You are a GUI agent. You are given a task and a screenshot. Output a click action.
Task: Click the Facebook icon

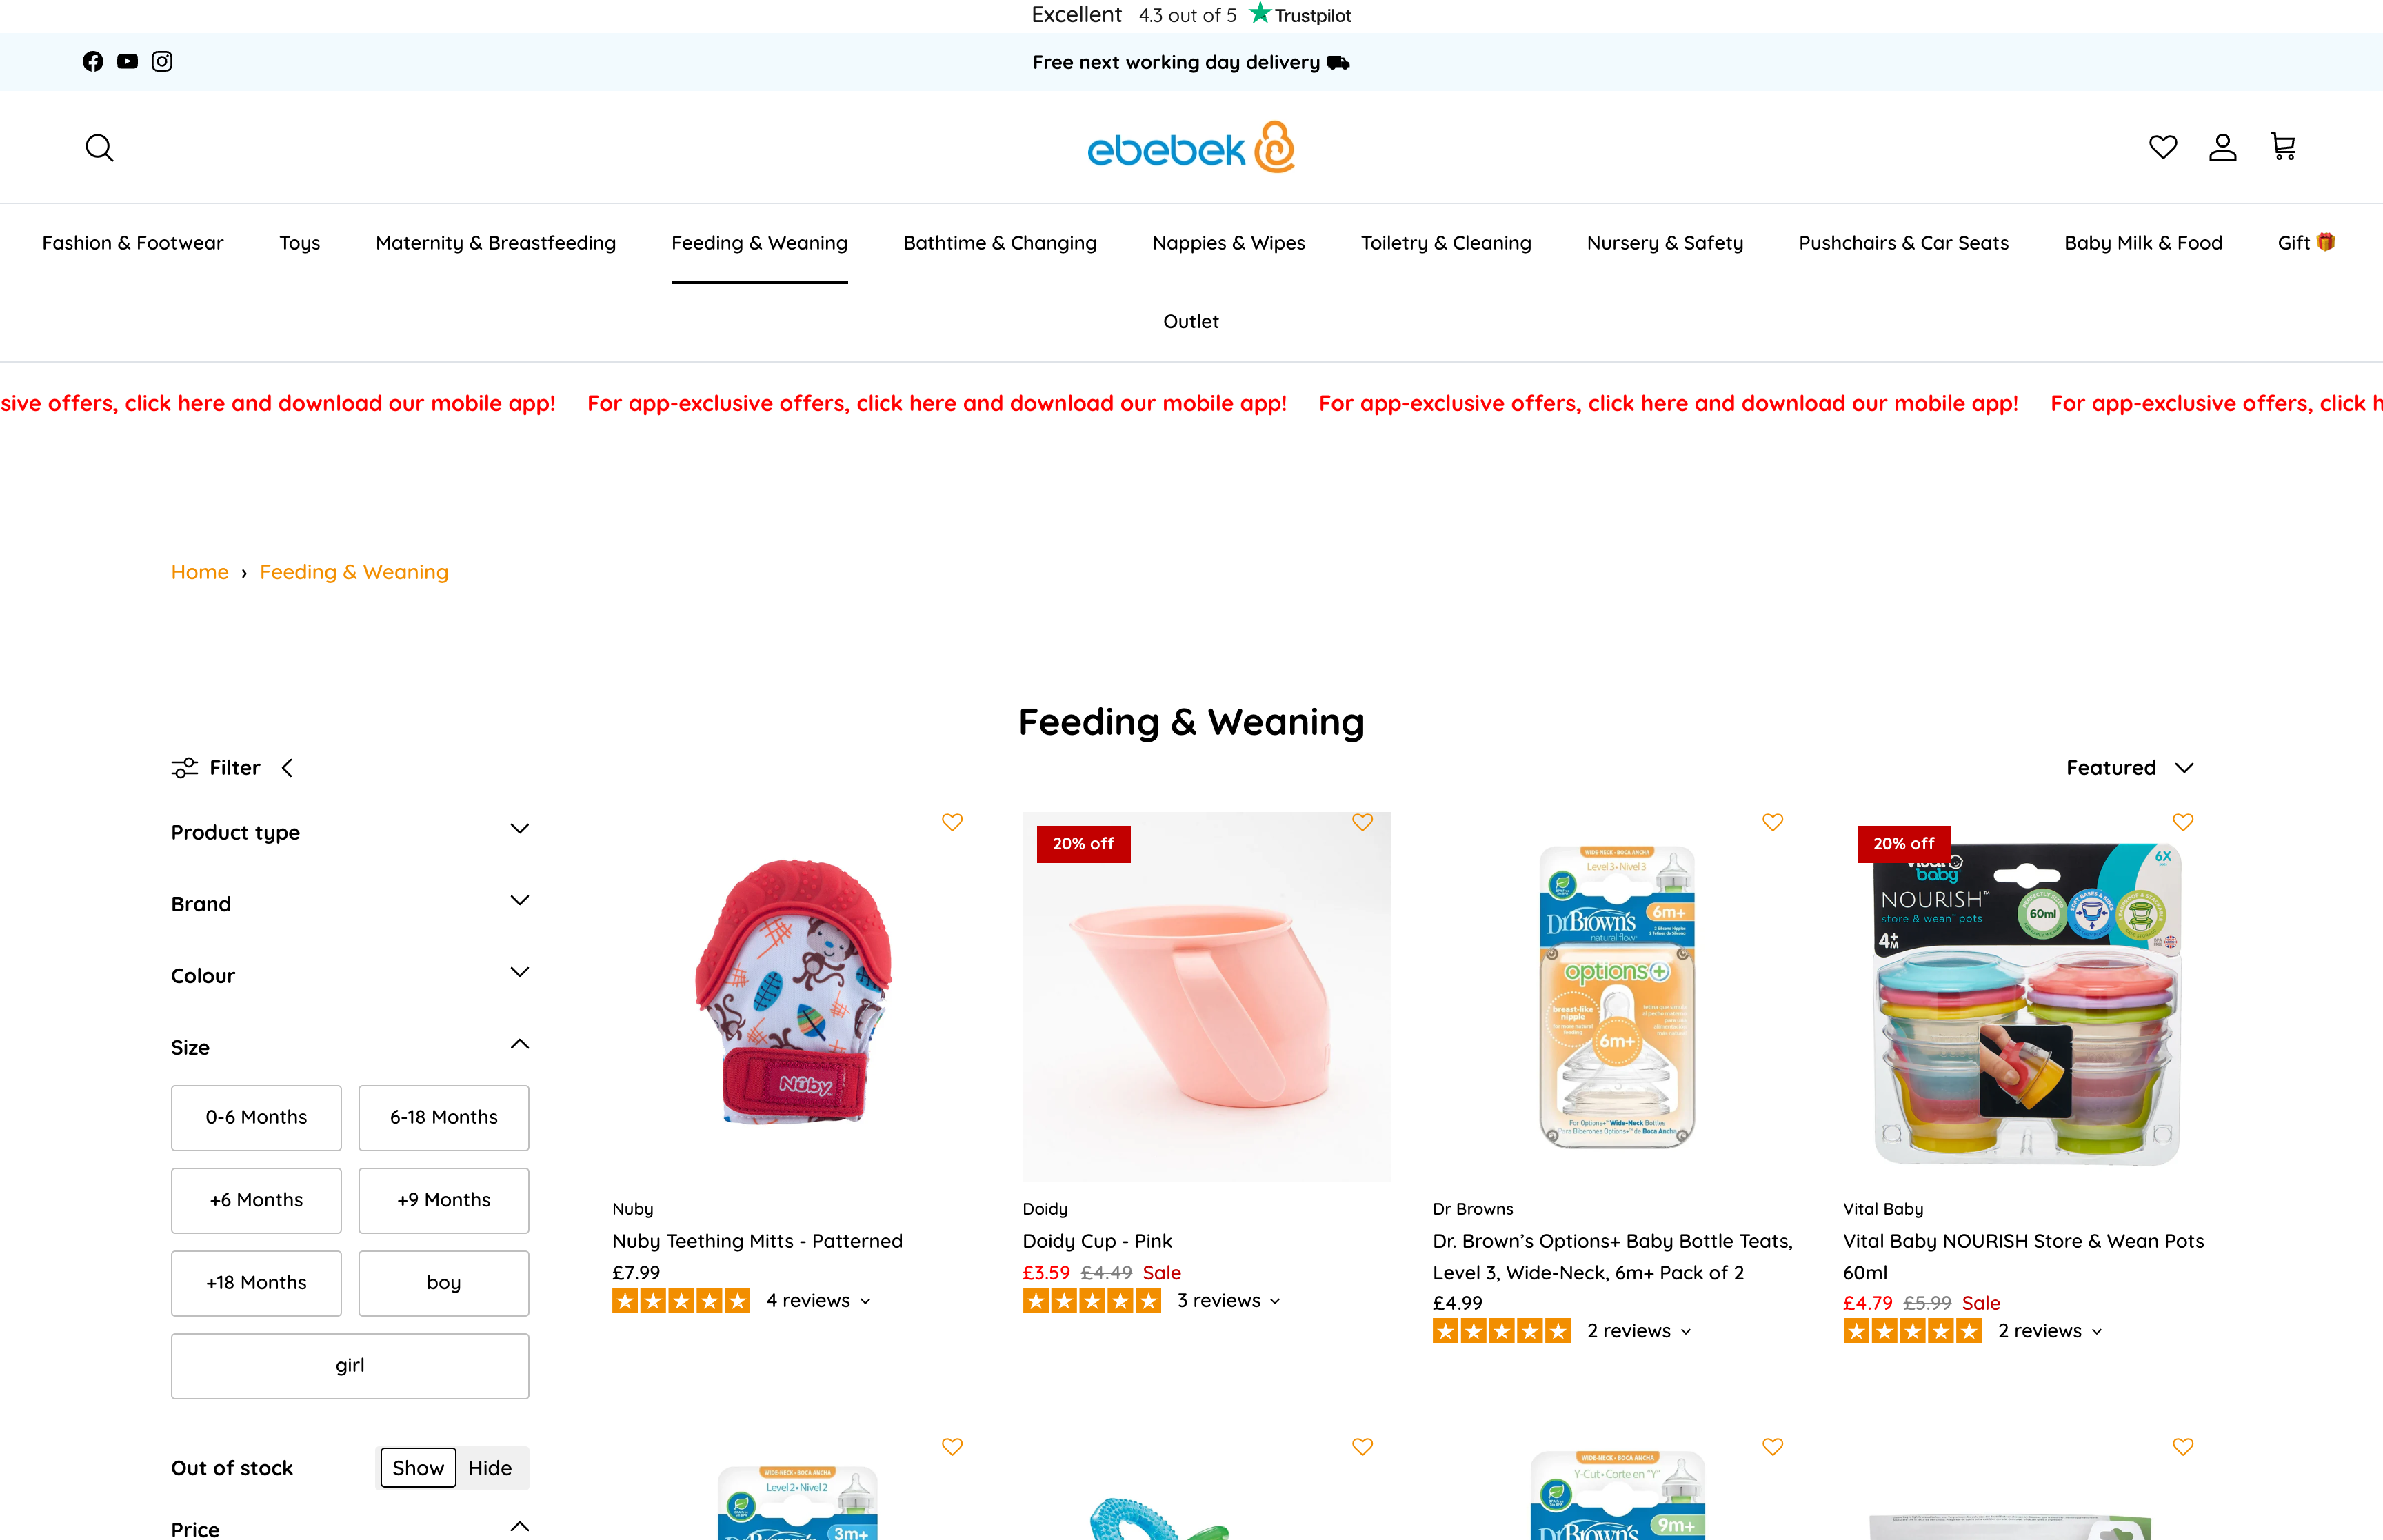(x=93, y=62)
